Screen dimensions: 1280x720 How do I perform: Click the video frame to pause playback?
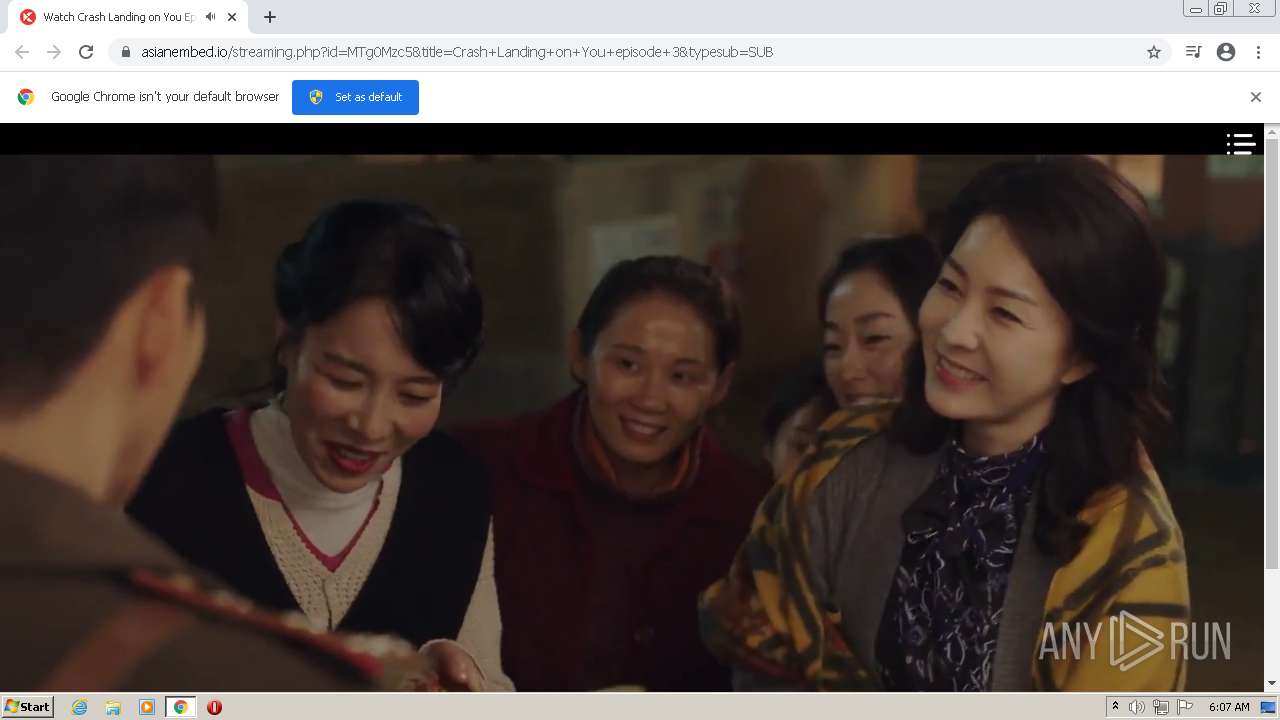click(x=632, y=422)
